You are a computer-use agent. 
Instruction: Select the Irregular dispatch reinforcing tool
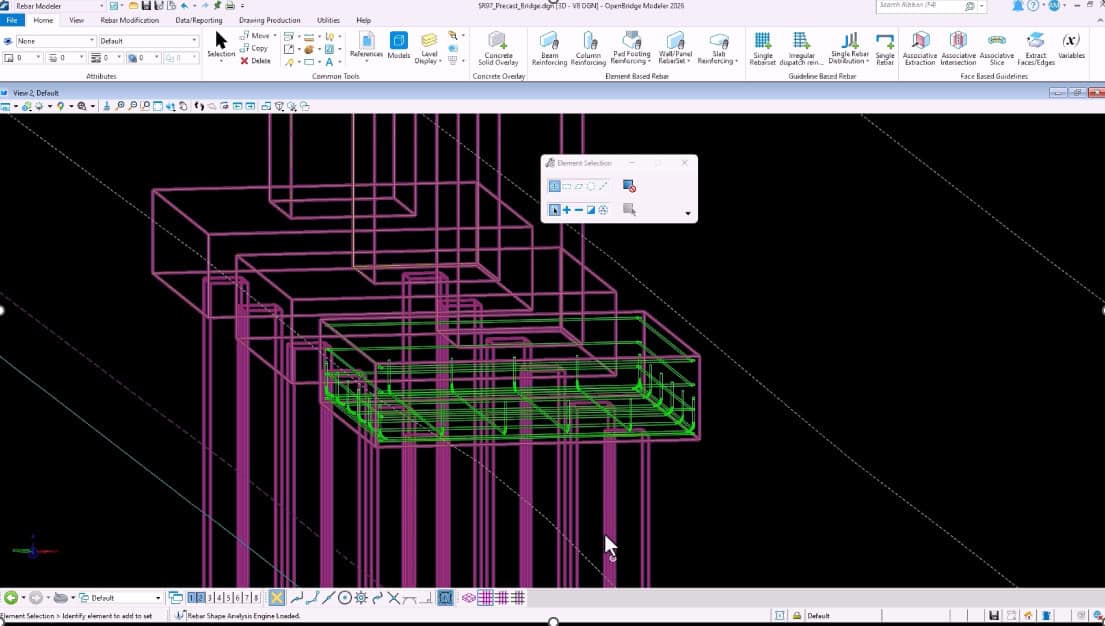(x=801, y=48)
